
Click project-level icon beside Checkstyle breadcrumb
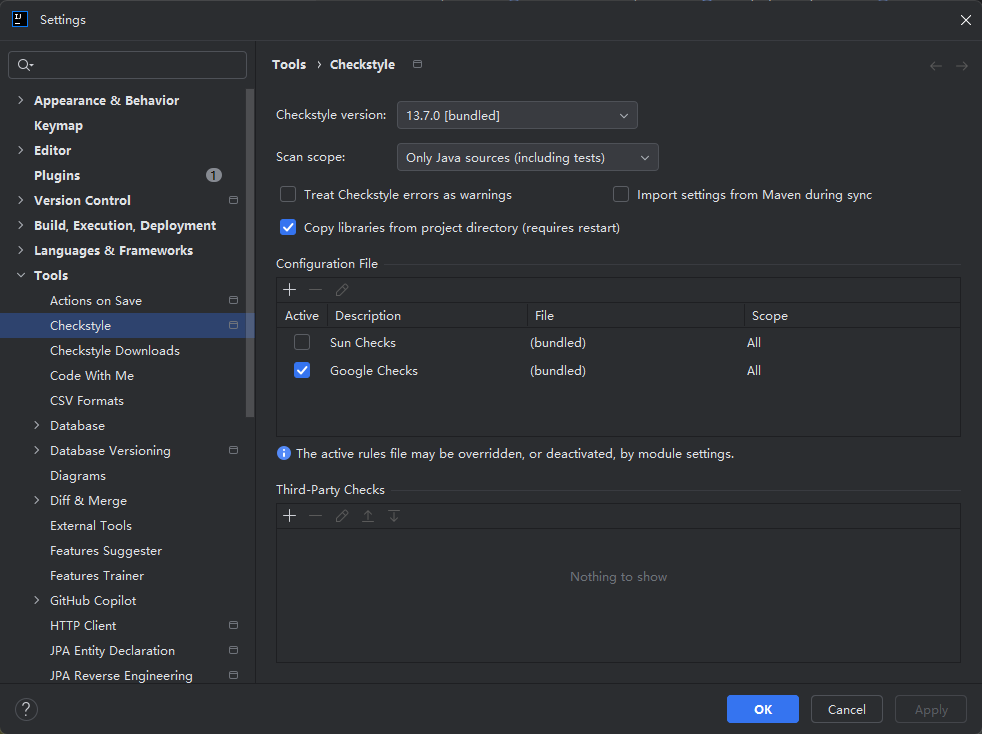pos(418,64)
